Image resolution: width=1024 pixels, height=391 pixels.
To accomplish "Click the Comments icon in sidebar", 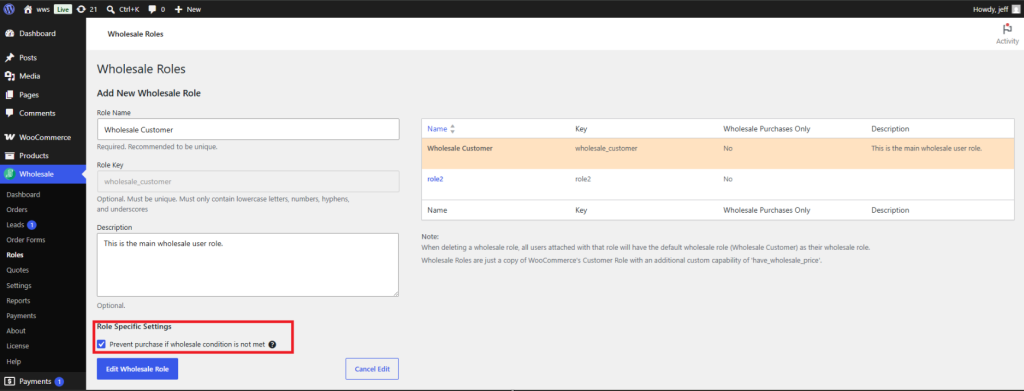I will coord(10,113).
